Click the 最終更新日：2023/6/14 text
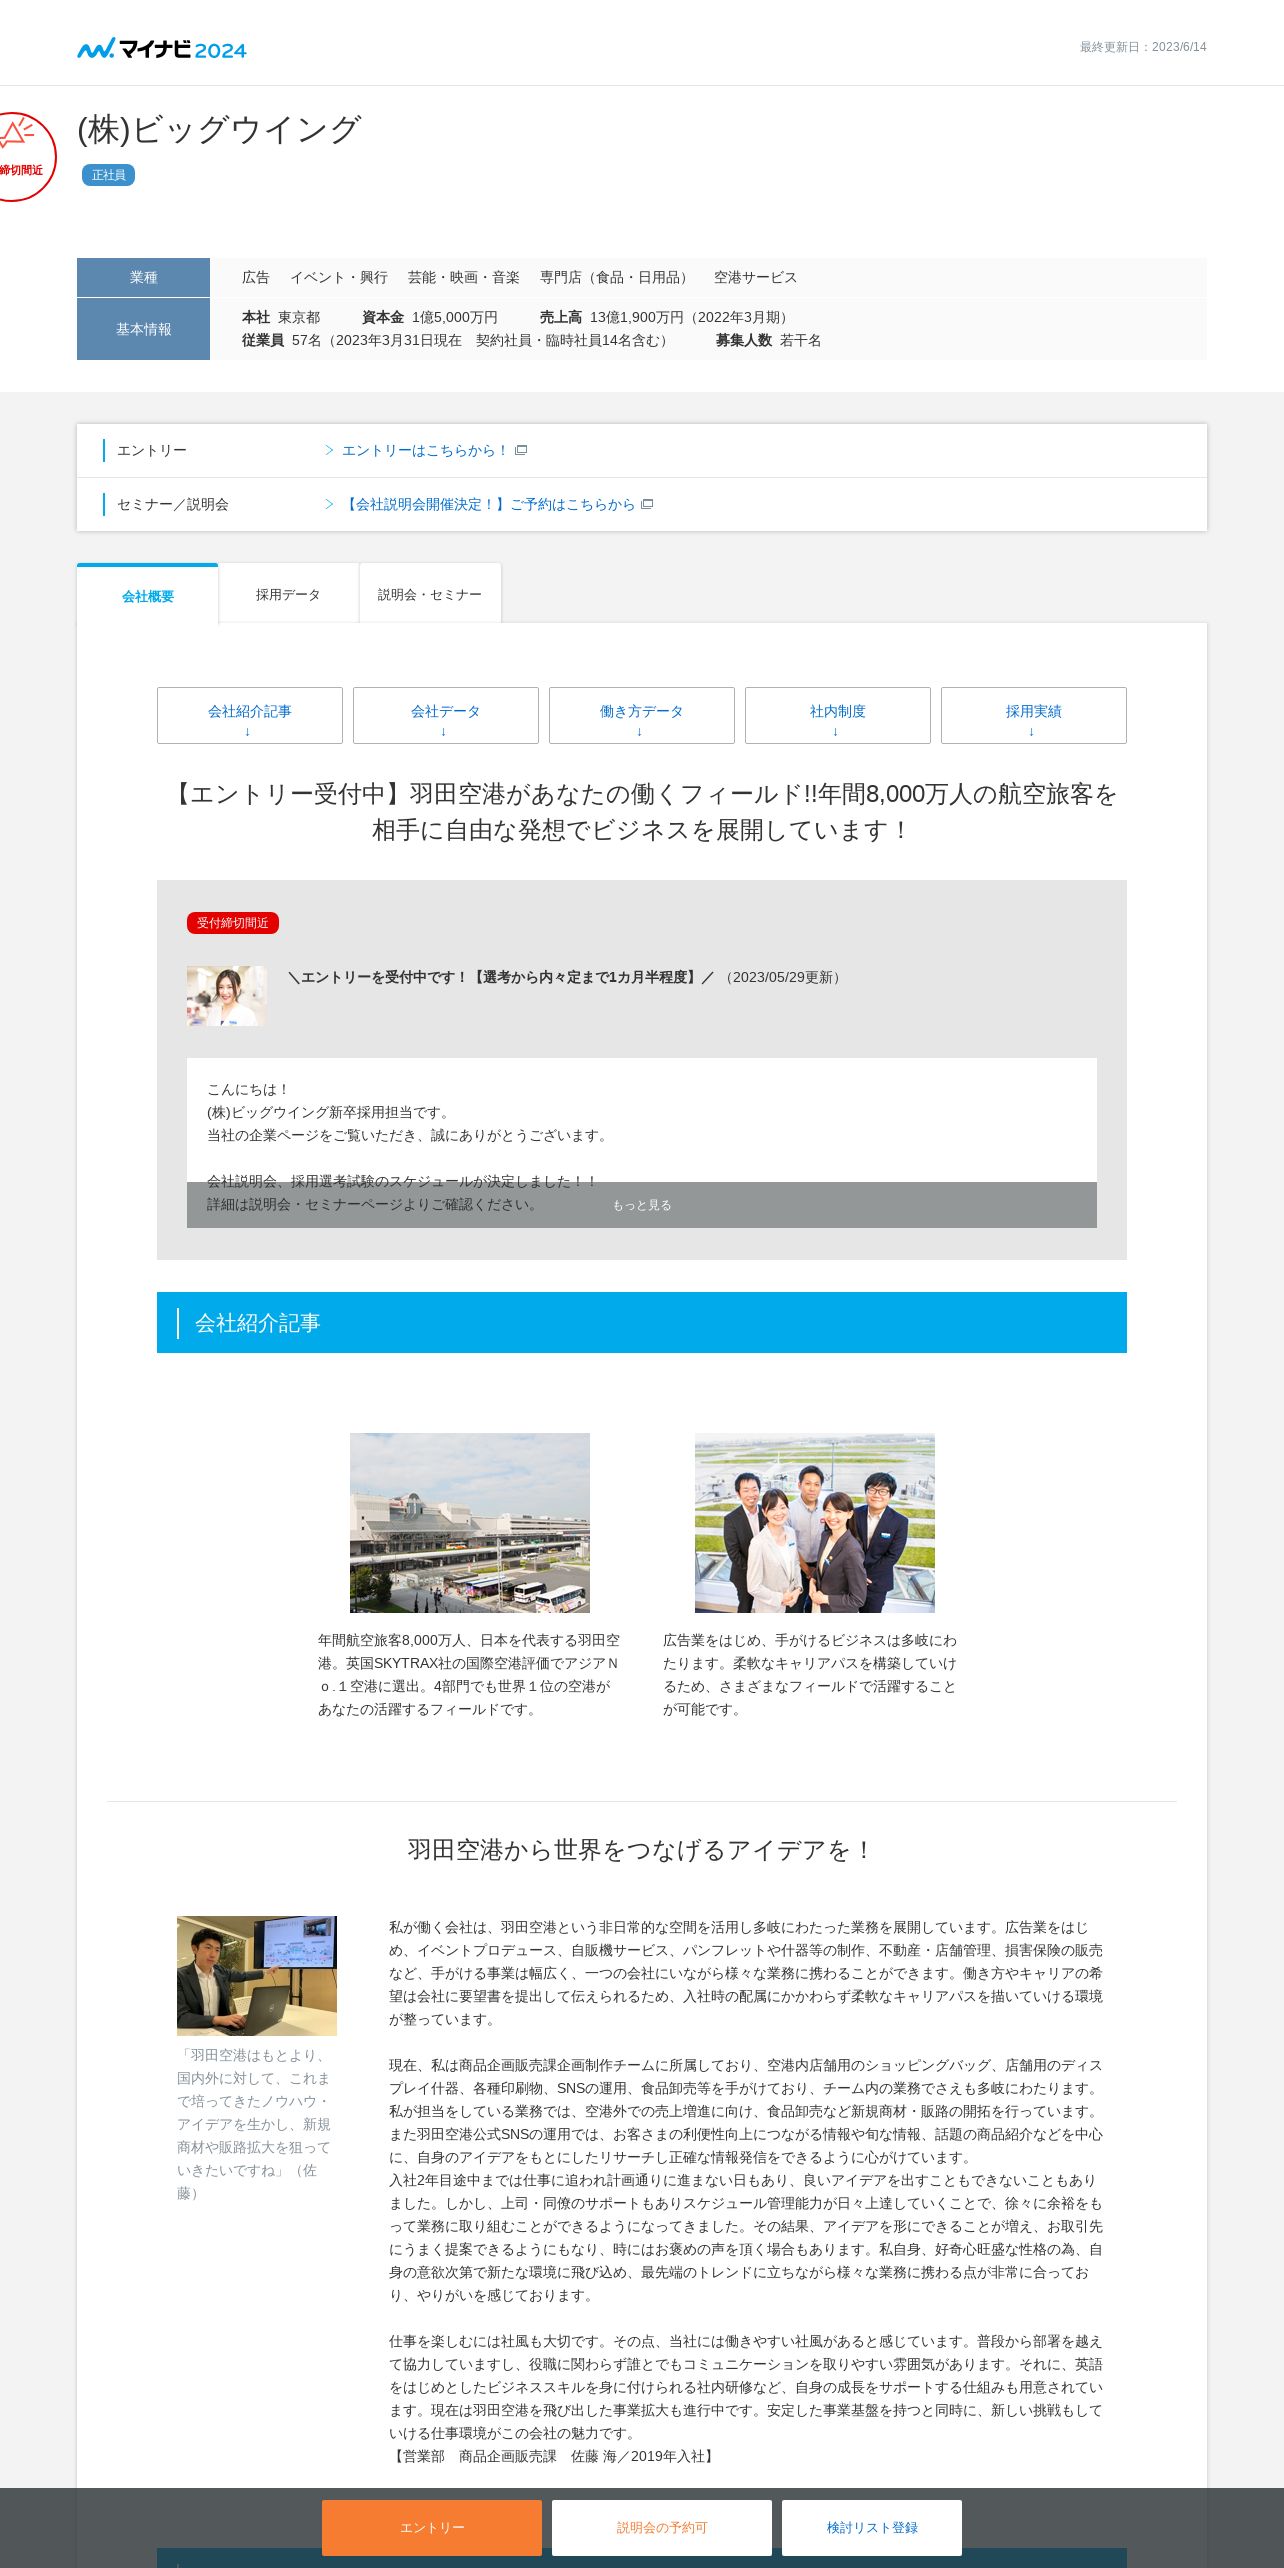This screenshot has height=2568, width=1284. tap(1143, 47)
